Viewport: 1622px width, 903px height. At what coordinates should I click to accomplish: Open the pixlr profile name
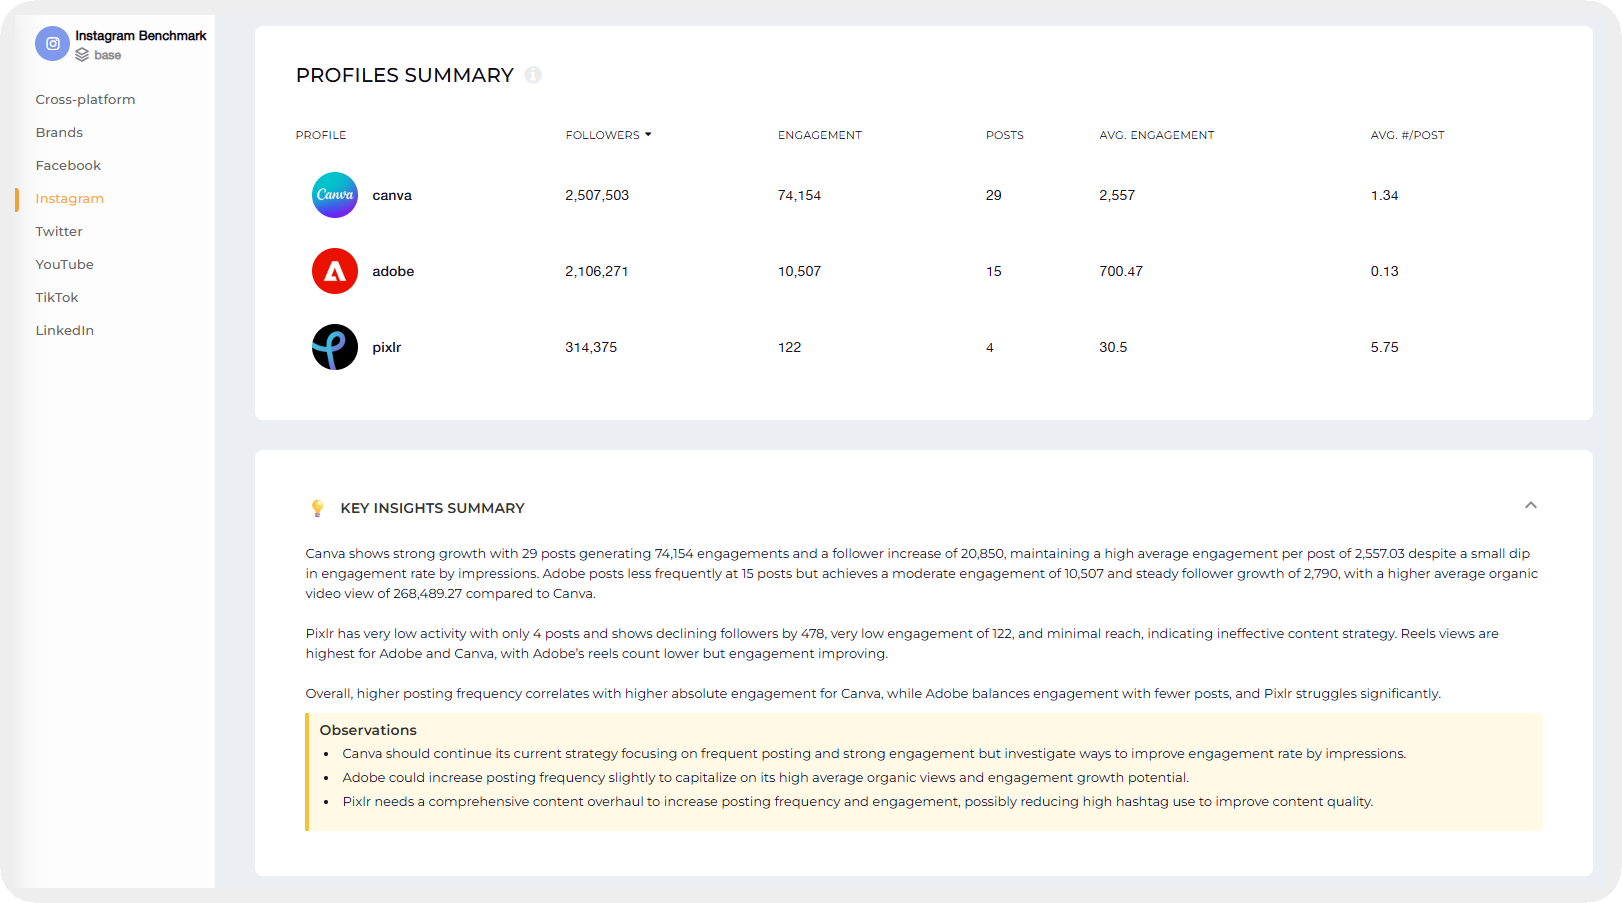(x=387, y=347)
